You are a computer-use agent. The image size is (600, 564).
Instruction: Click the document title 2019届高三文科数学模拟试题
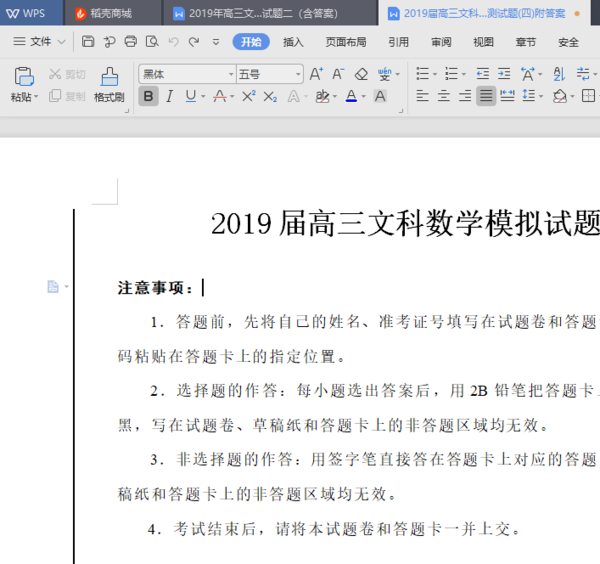(405, 223)
